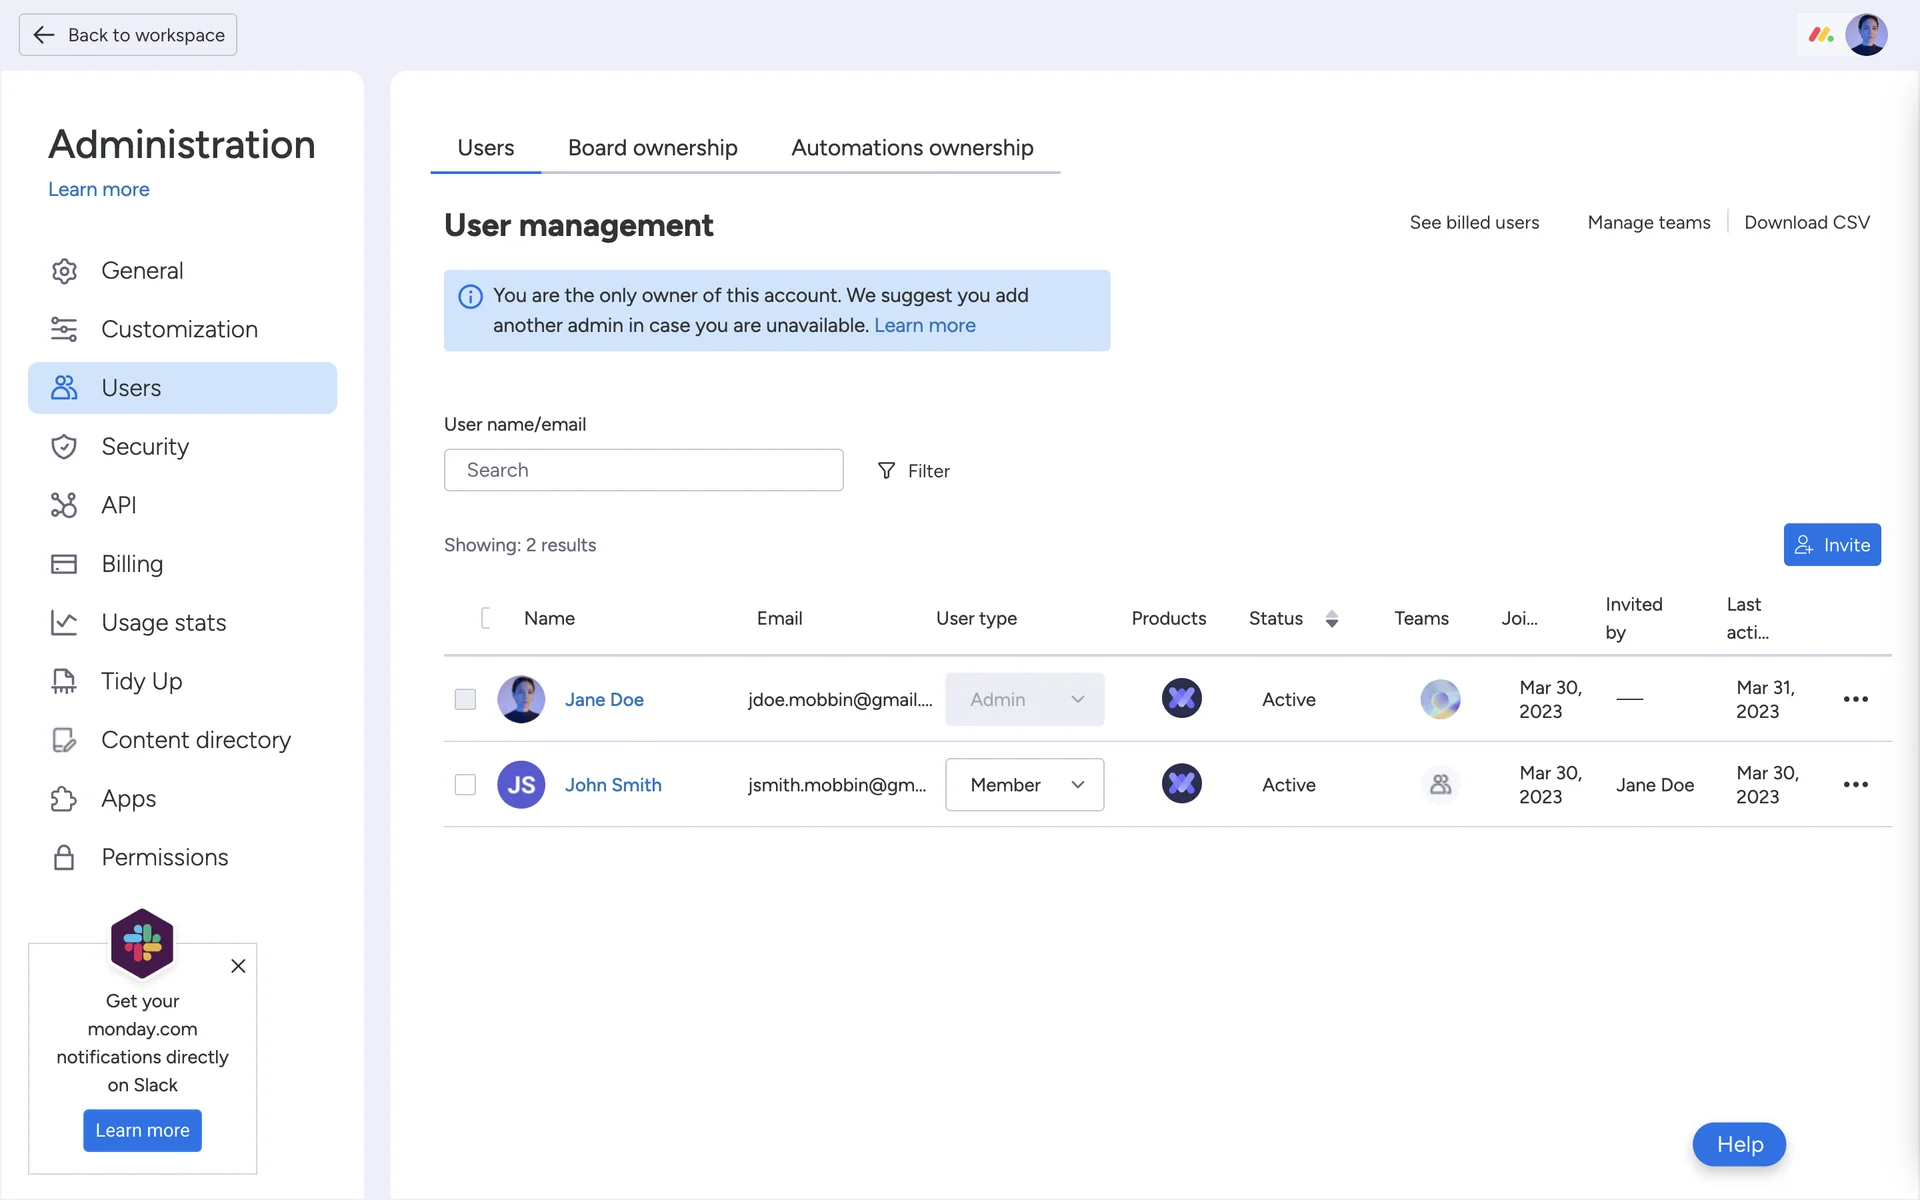Sort the table by Status column arrows
Screen dimensions: 1920x1200
[x=1331, y=619]
